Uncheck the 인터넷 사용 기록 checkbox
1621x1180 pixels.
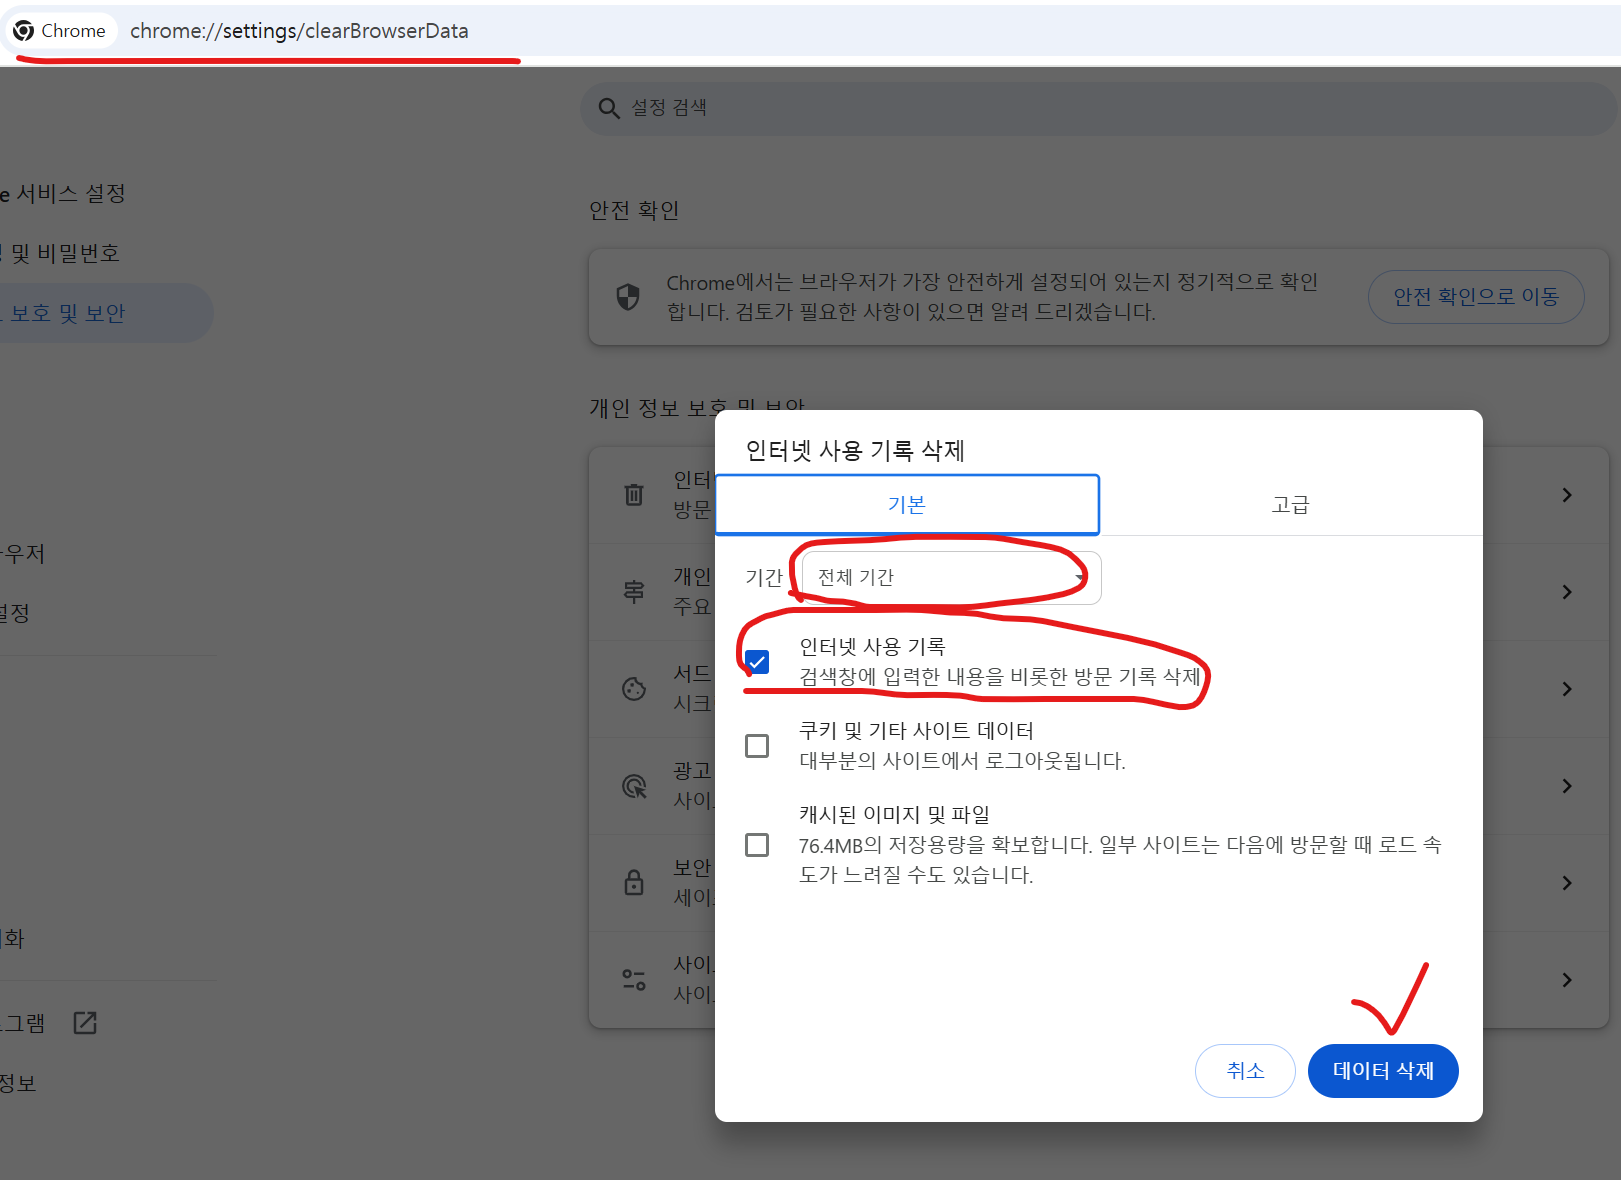(759, 661)
